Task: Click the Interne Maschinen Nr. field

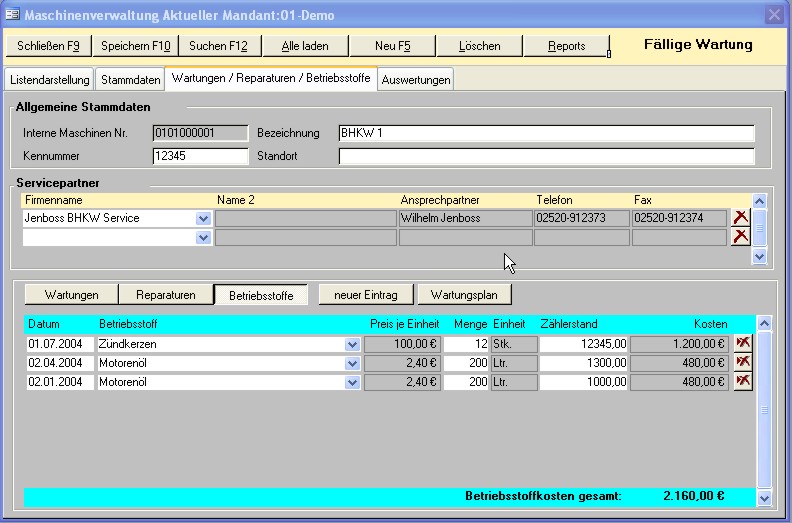Action: click(200, 133)
